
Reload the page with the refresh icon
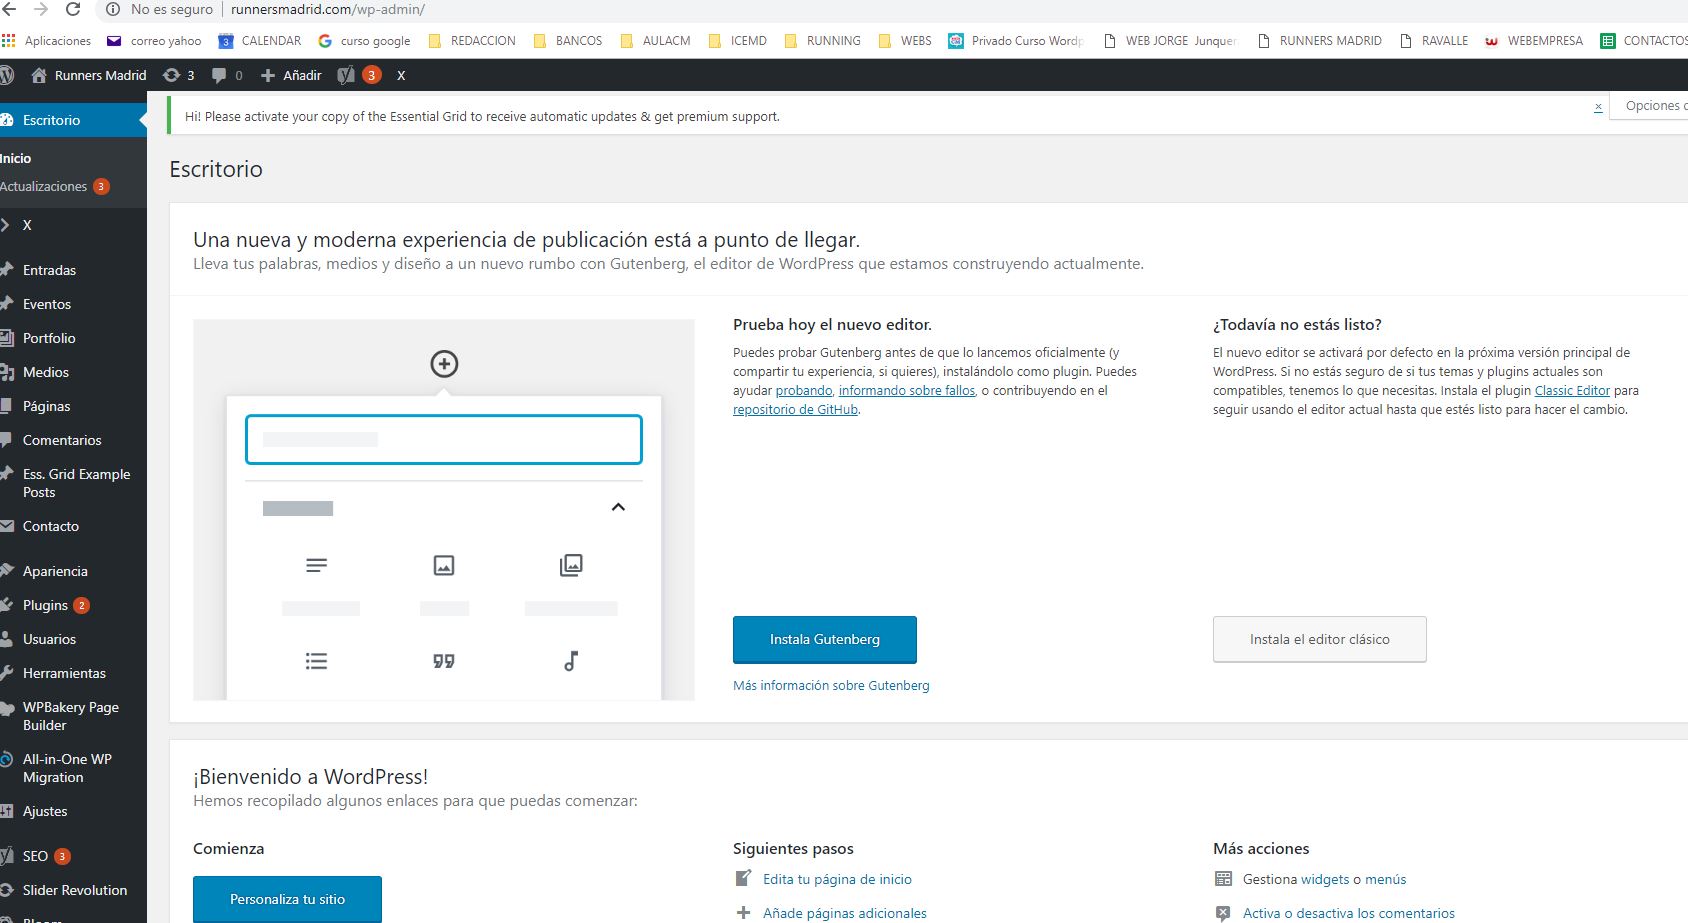(x=73, y=9)
